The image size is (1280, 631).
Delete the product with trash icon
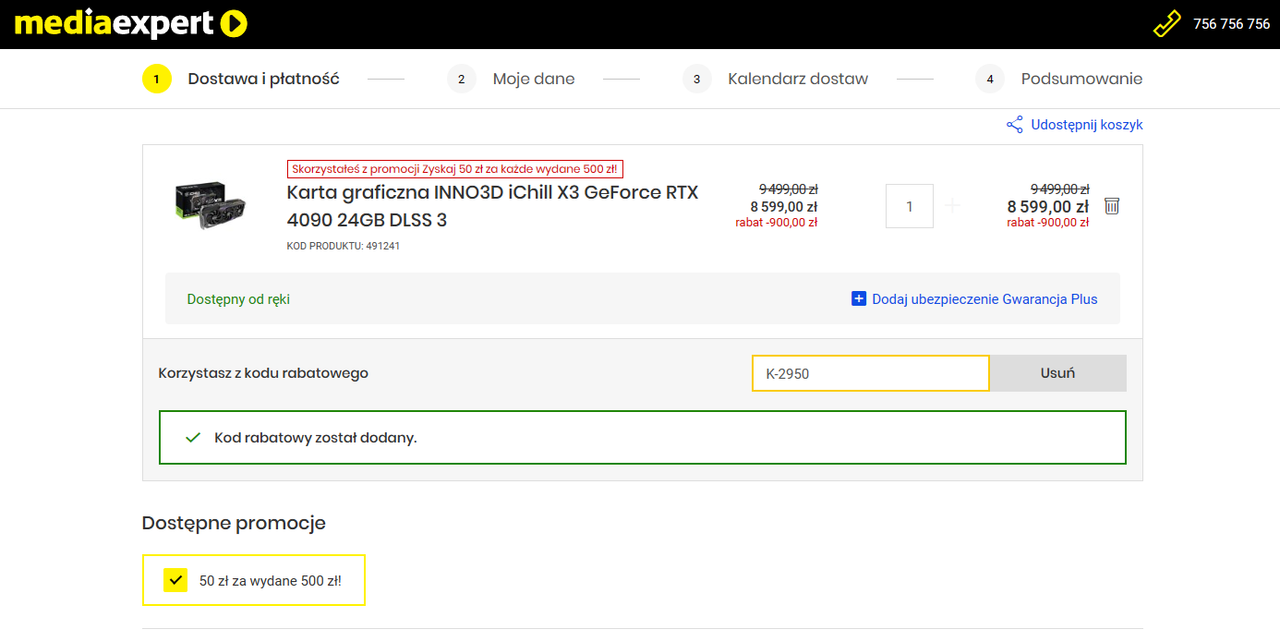(x=1112, y=206)
